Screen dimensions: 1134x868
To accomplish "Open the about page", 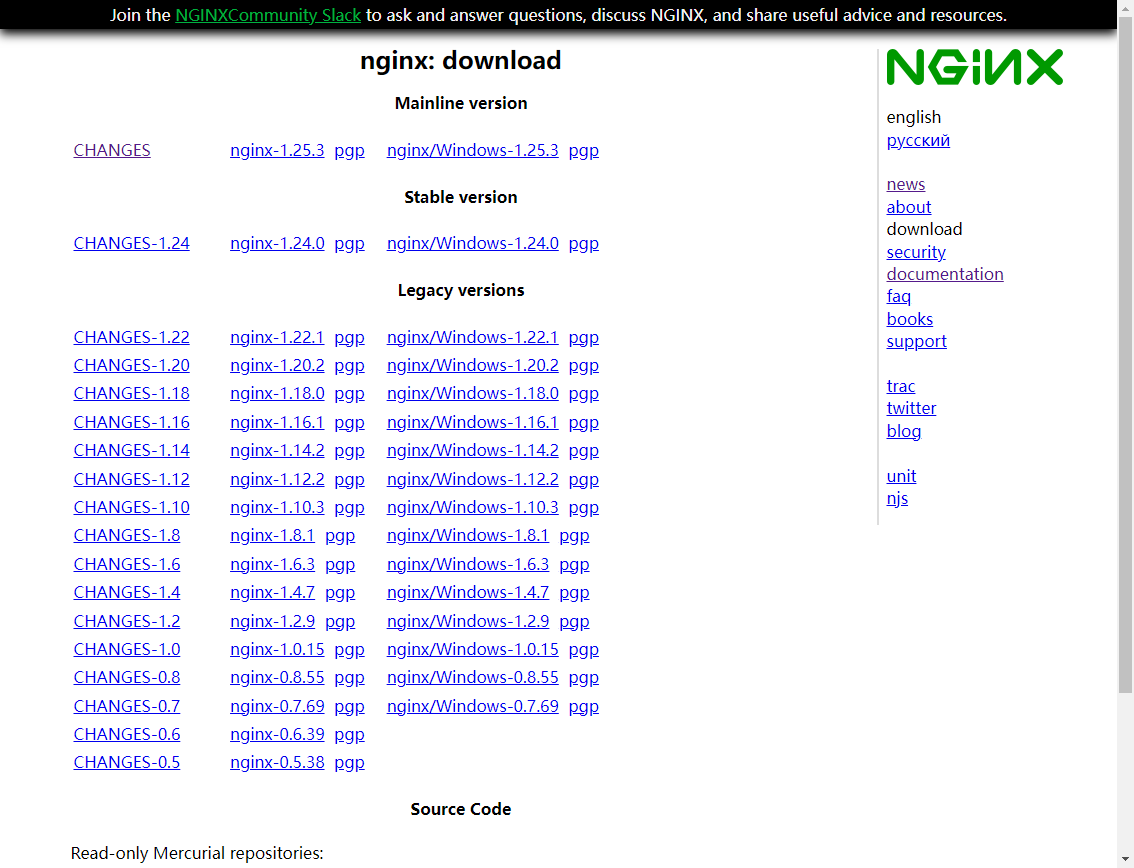I will pos(908,207).
